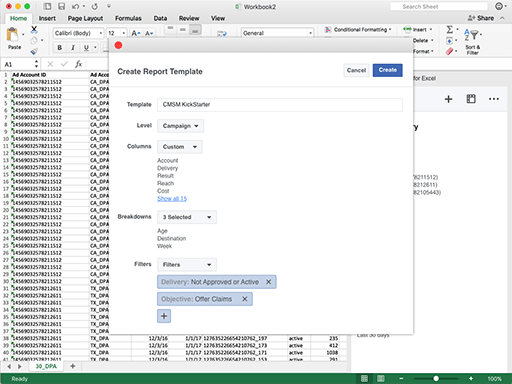Click the Cut scissors icon

pyautogui.click(x=34, y=30)
